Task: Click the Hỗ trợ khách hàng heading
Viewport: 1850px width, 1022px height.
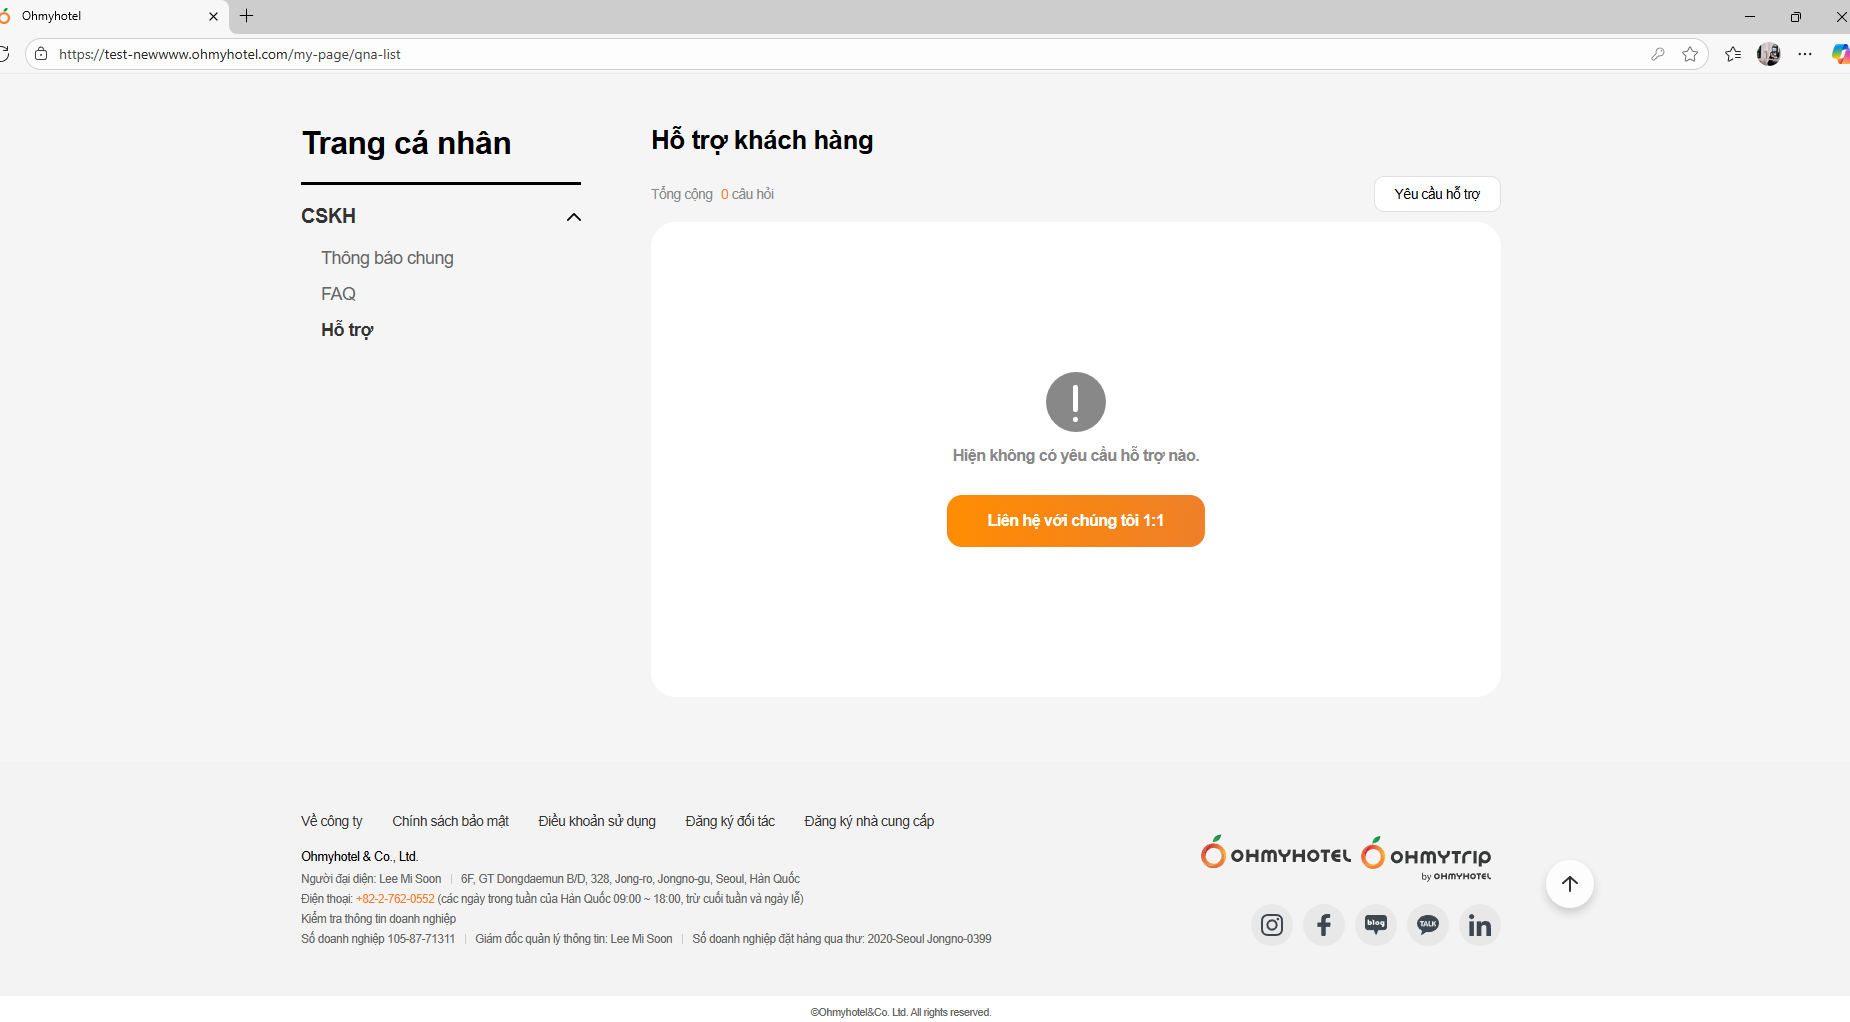Action: coord(762,140)
